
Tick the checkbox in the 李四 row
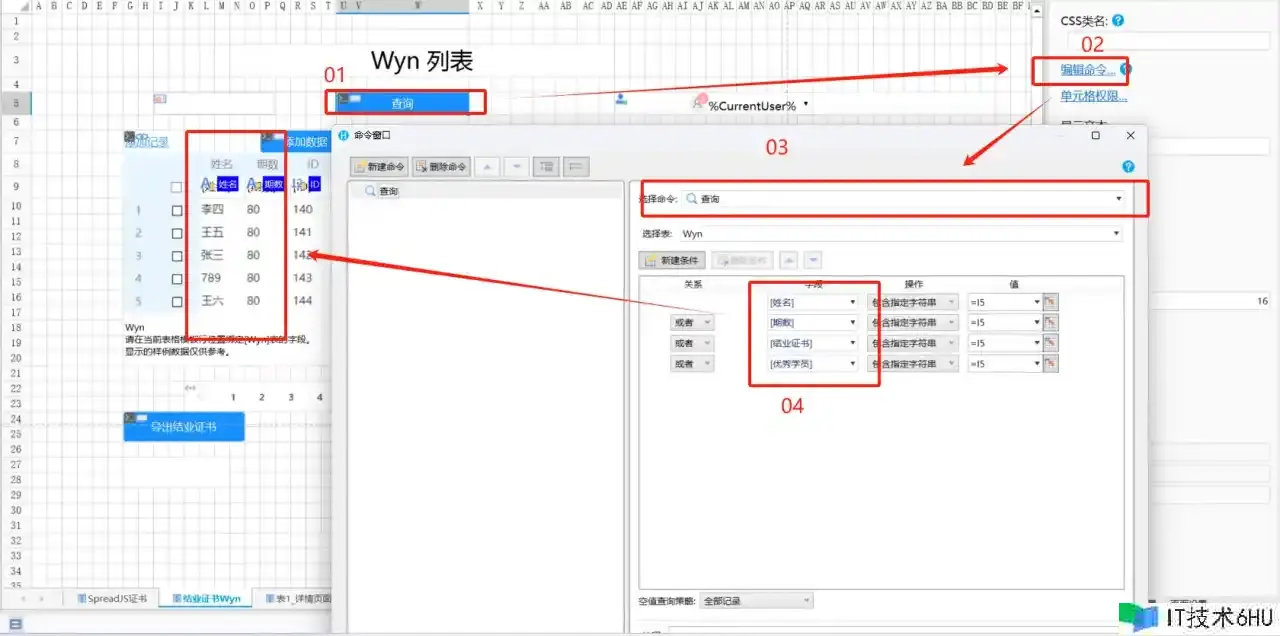(177, 210)
